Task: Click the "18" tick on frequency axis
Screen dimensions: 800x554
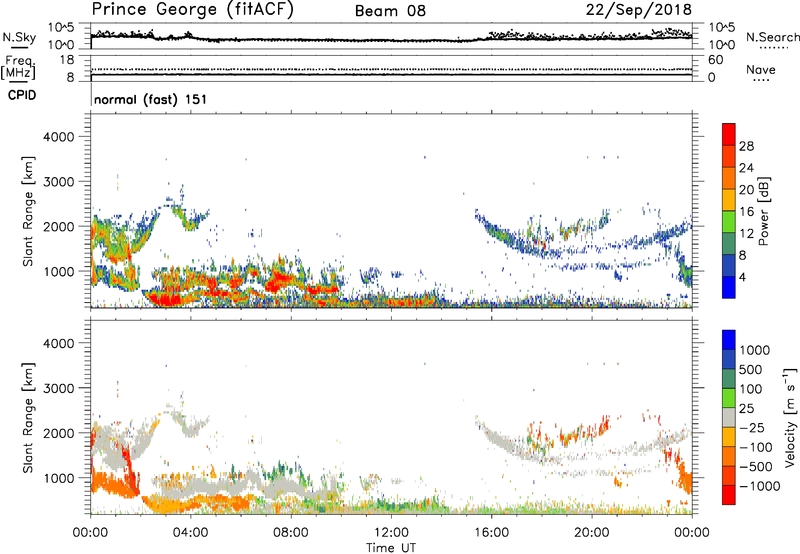Action: 67,60
